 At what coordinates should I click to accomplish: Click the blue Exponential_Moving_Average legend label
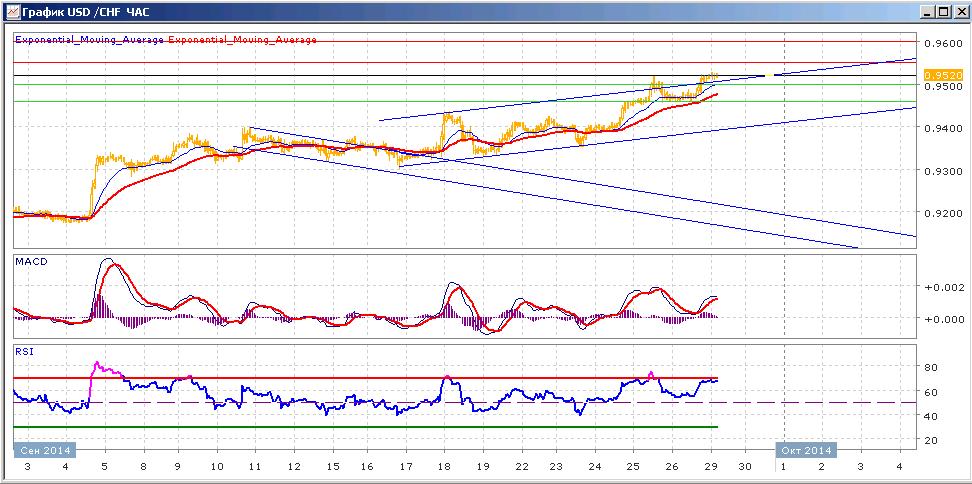(x=90, y=40)
